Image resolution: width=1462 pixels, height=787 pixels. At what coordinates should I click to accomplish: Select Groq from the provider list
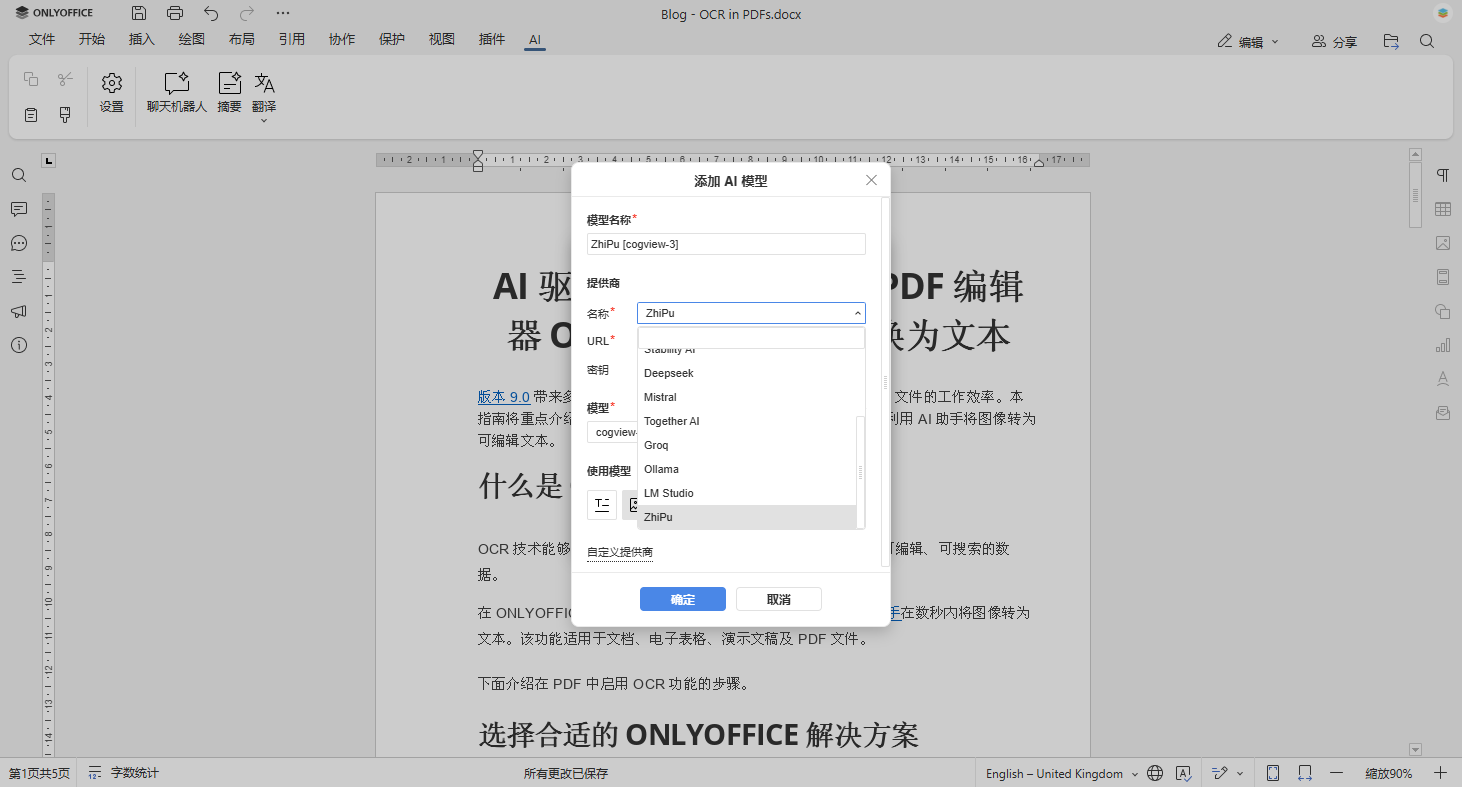tap(747, 445)
